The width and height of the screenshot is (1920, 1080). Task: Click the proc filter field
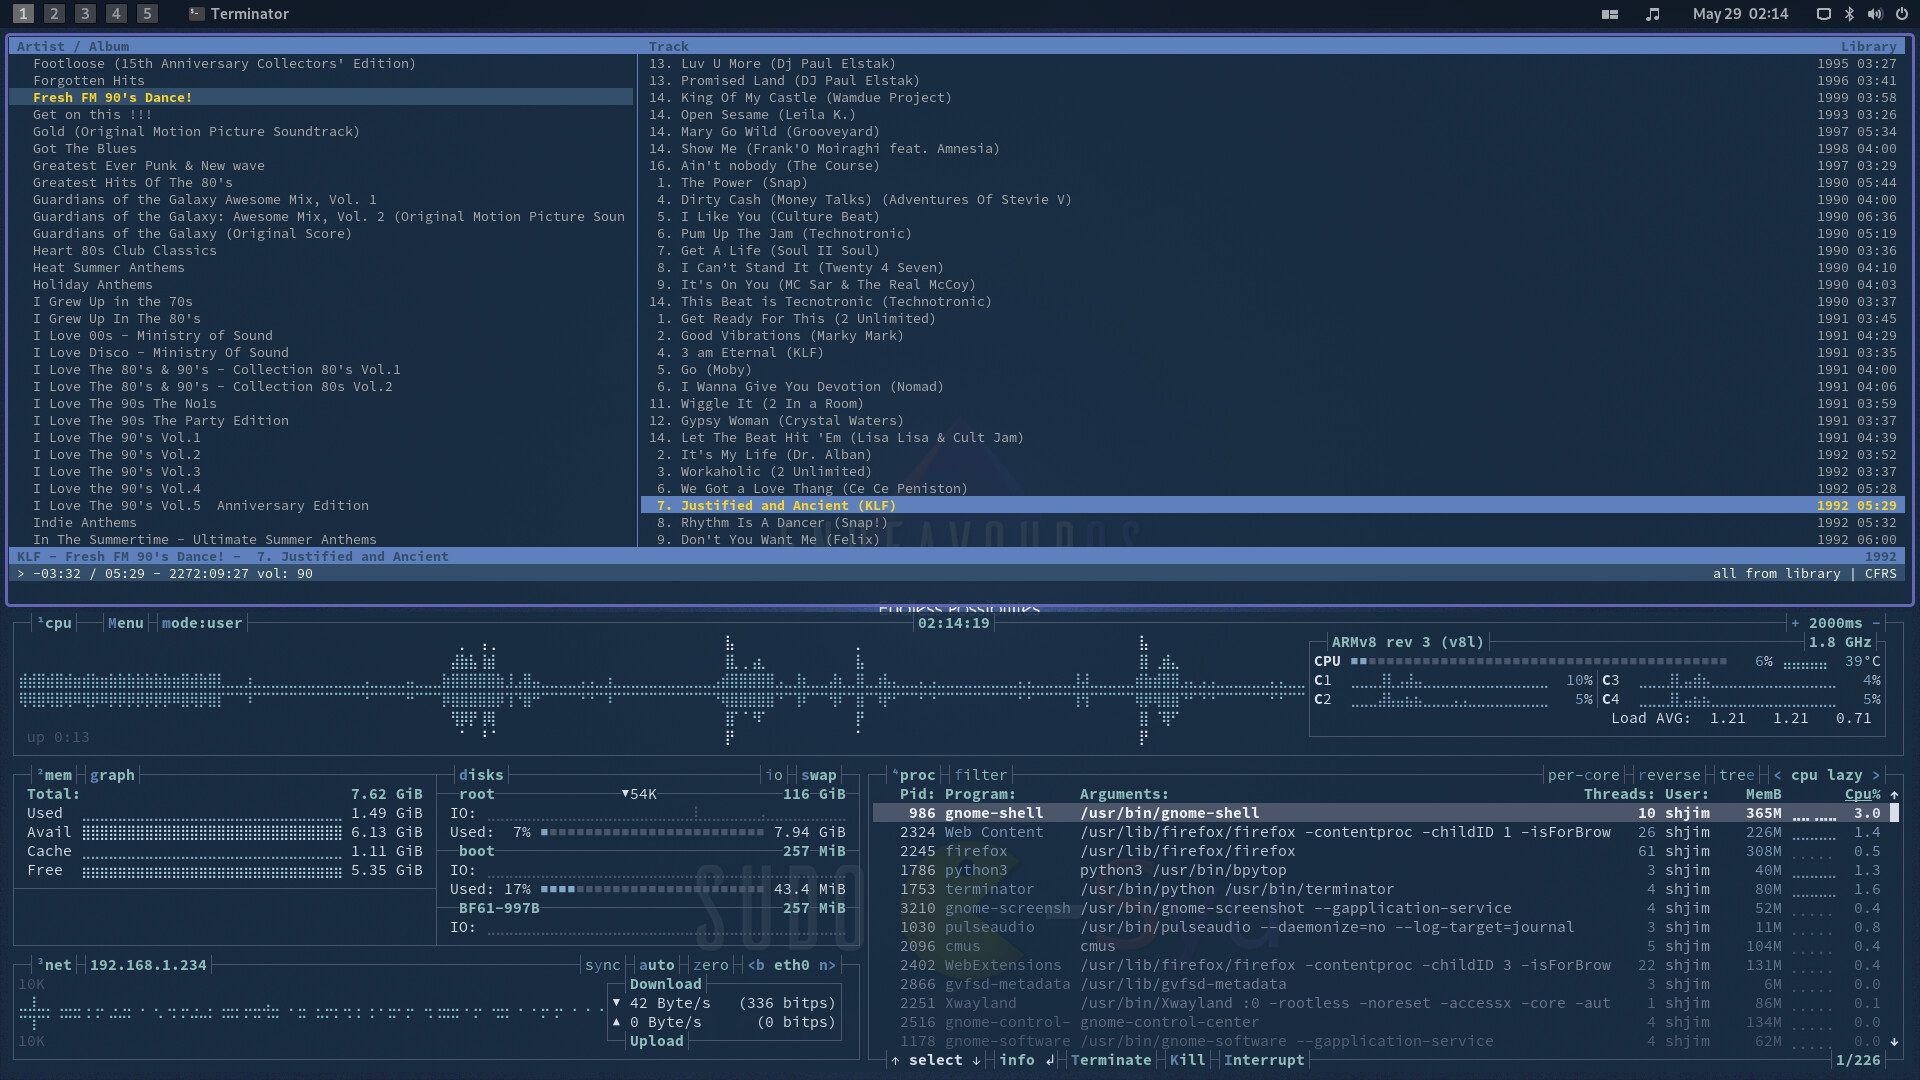[980, 775]
